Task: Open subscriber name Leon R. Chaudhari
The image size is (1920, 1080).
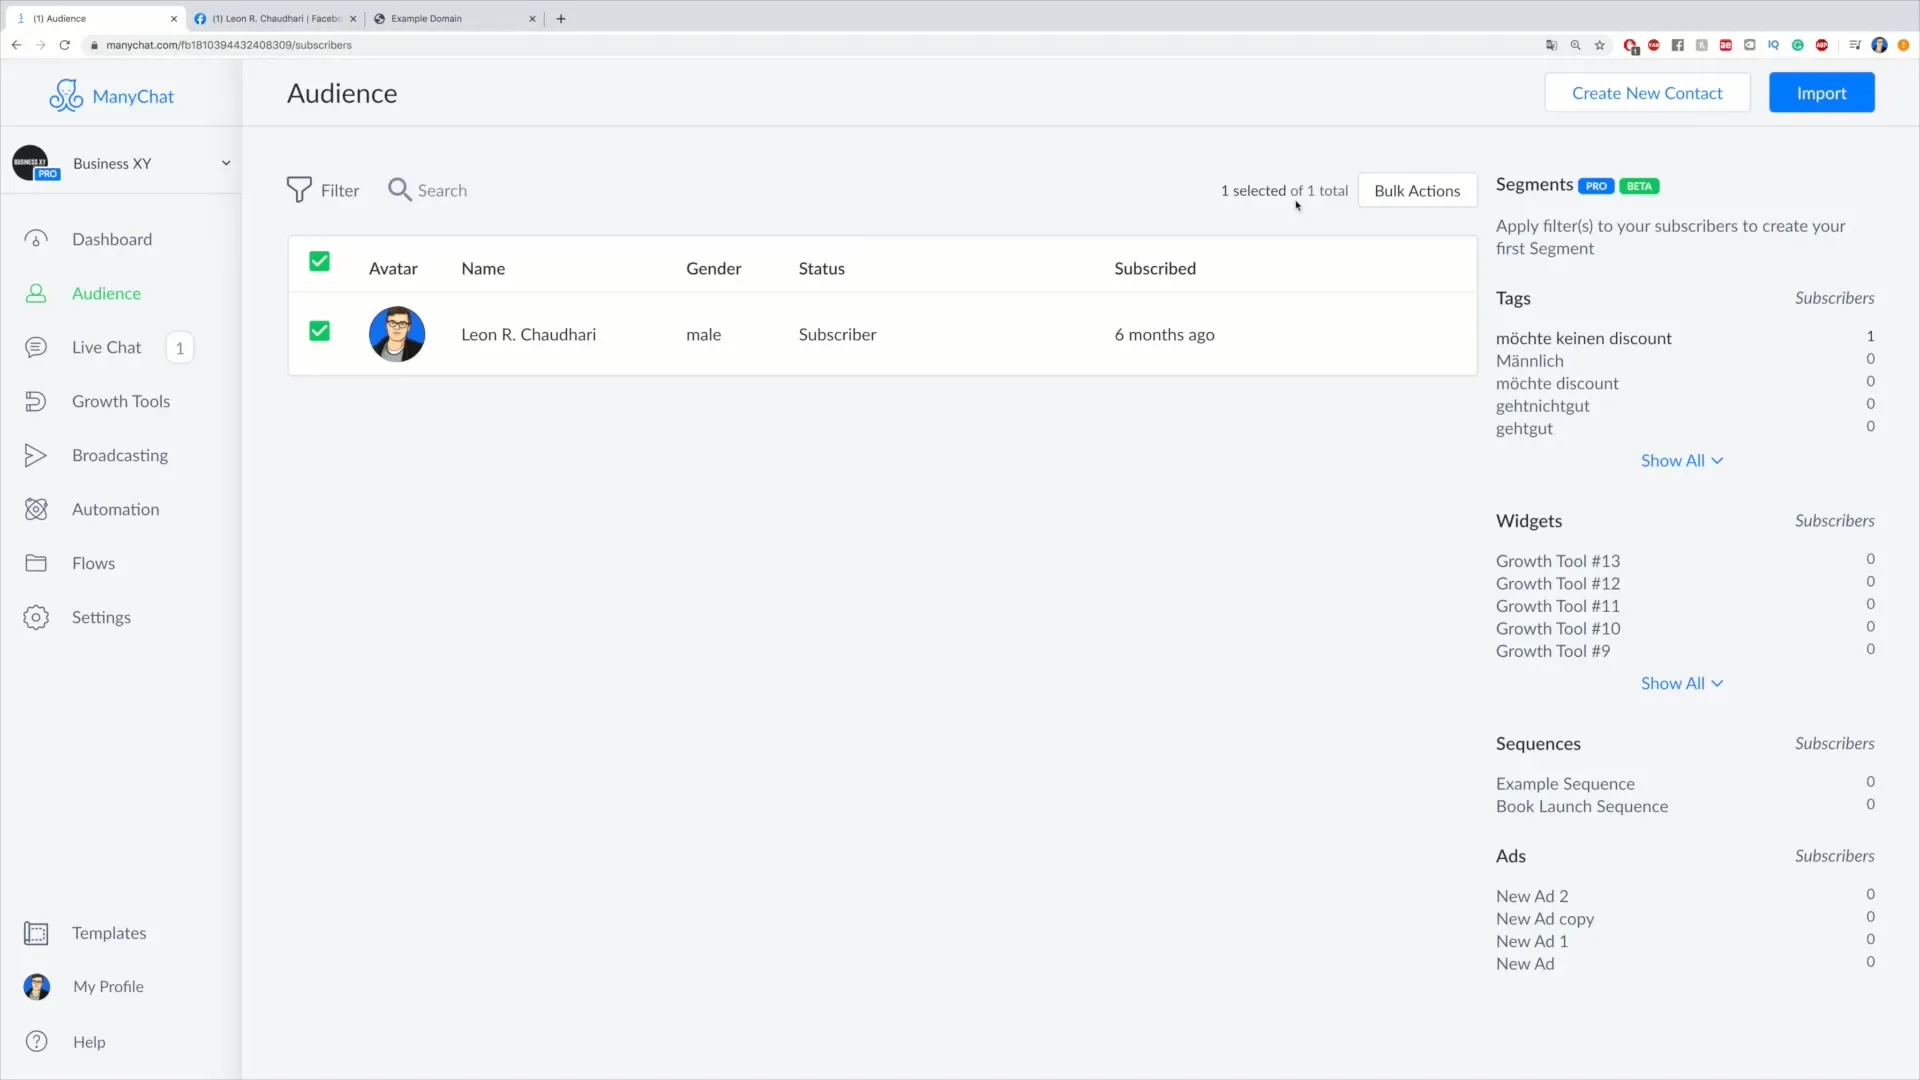Action: 528,334
